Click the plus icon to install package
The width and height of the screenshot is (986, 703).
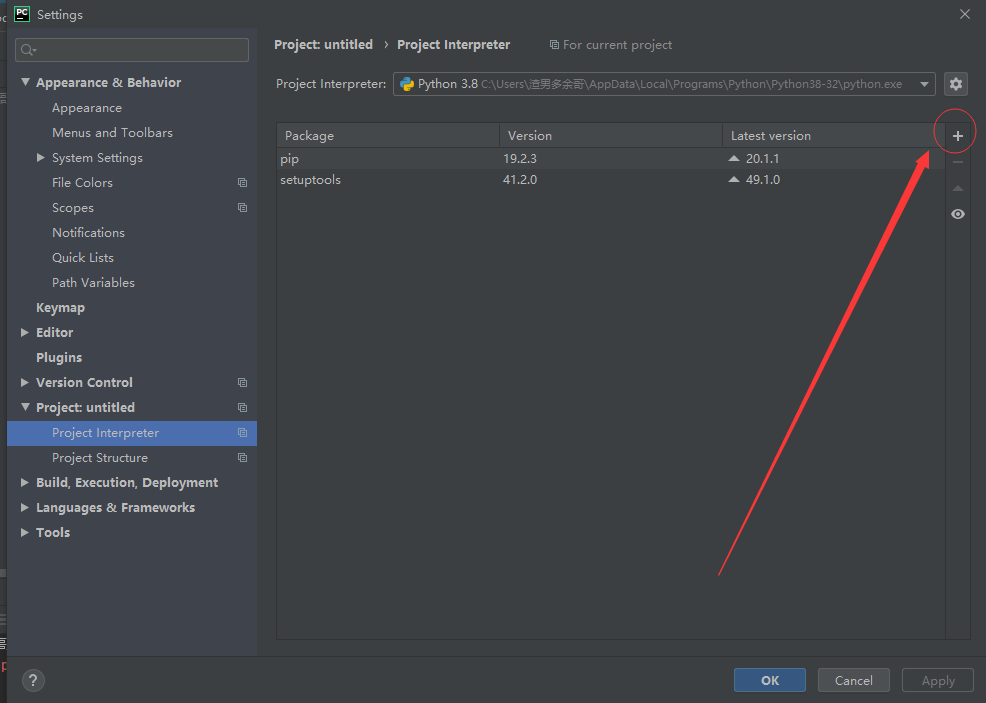tap(958, 136)
